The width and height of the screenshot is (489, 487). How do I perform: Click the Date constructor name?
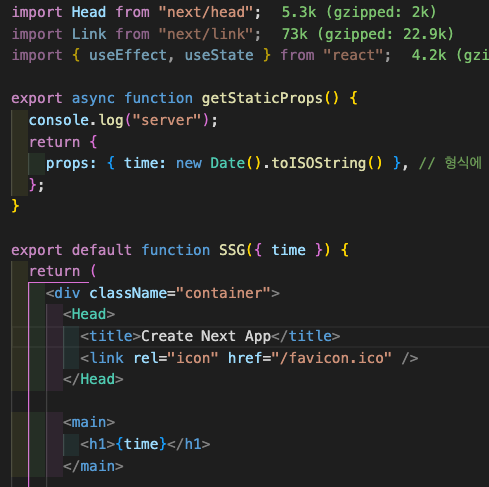(228, 163)
